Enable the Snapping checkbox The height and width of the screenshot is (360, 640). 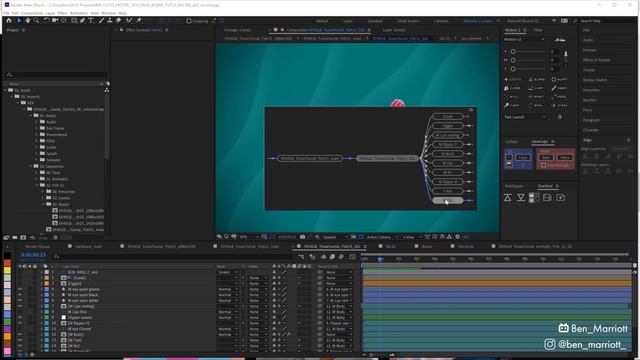(x=189, y=21)
